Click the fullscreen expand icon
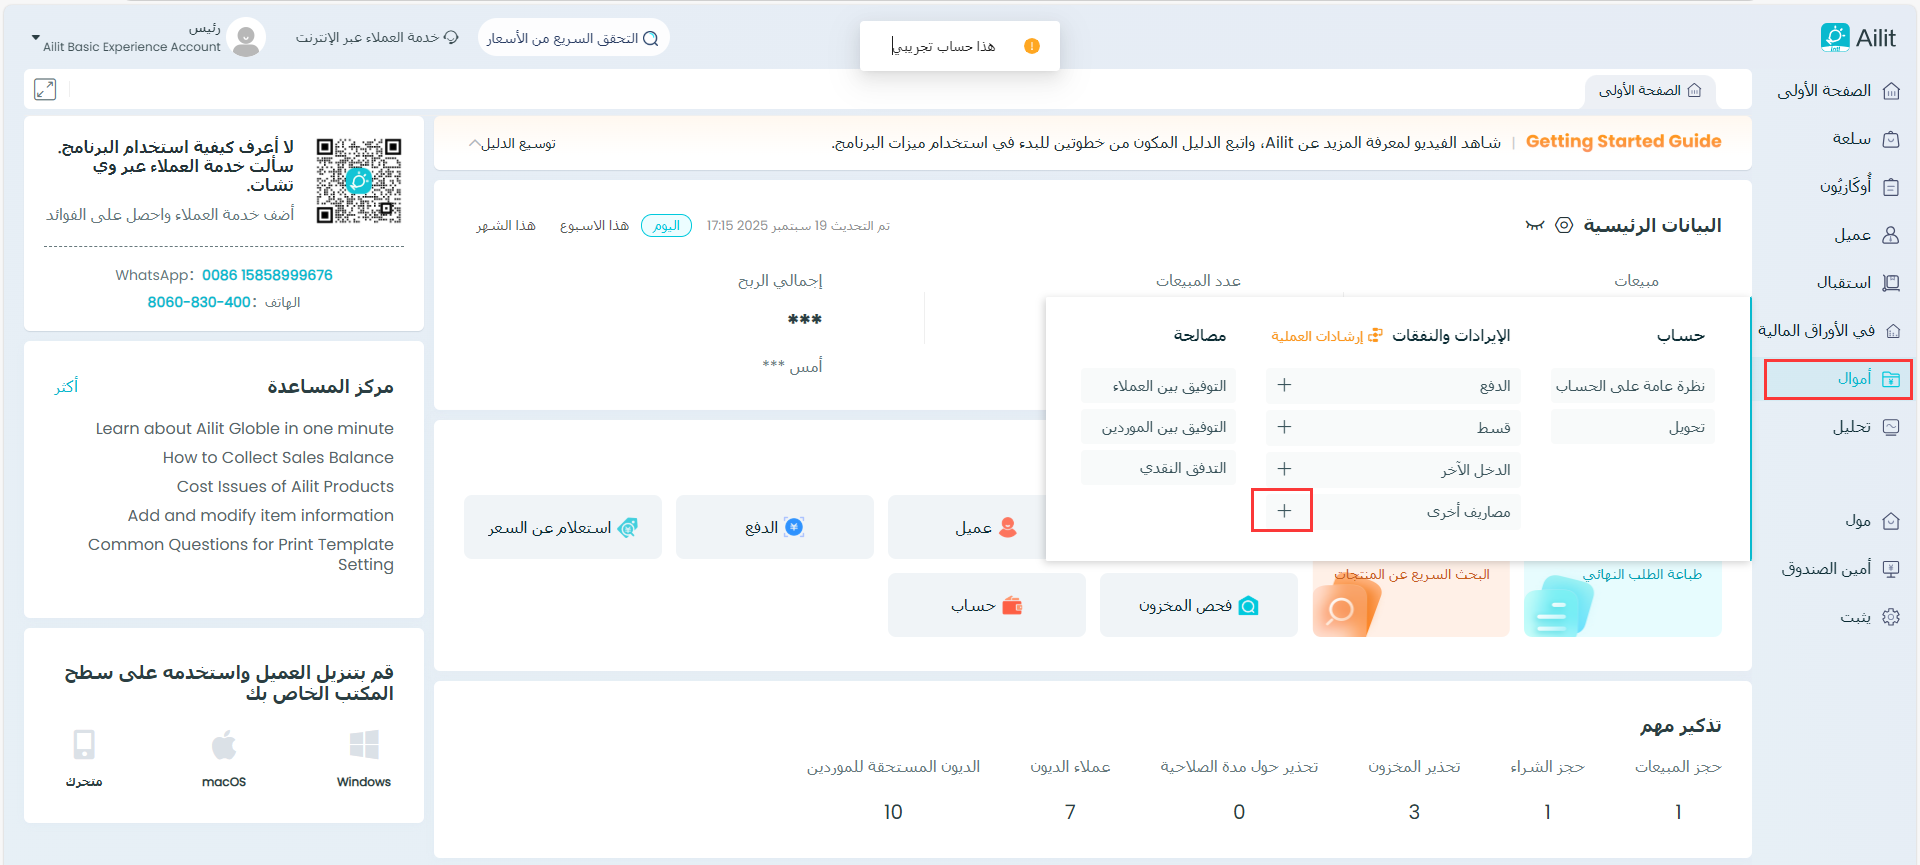Viewport: 1920px width, 865px height. click(x=45, y=89)
